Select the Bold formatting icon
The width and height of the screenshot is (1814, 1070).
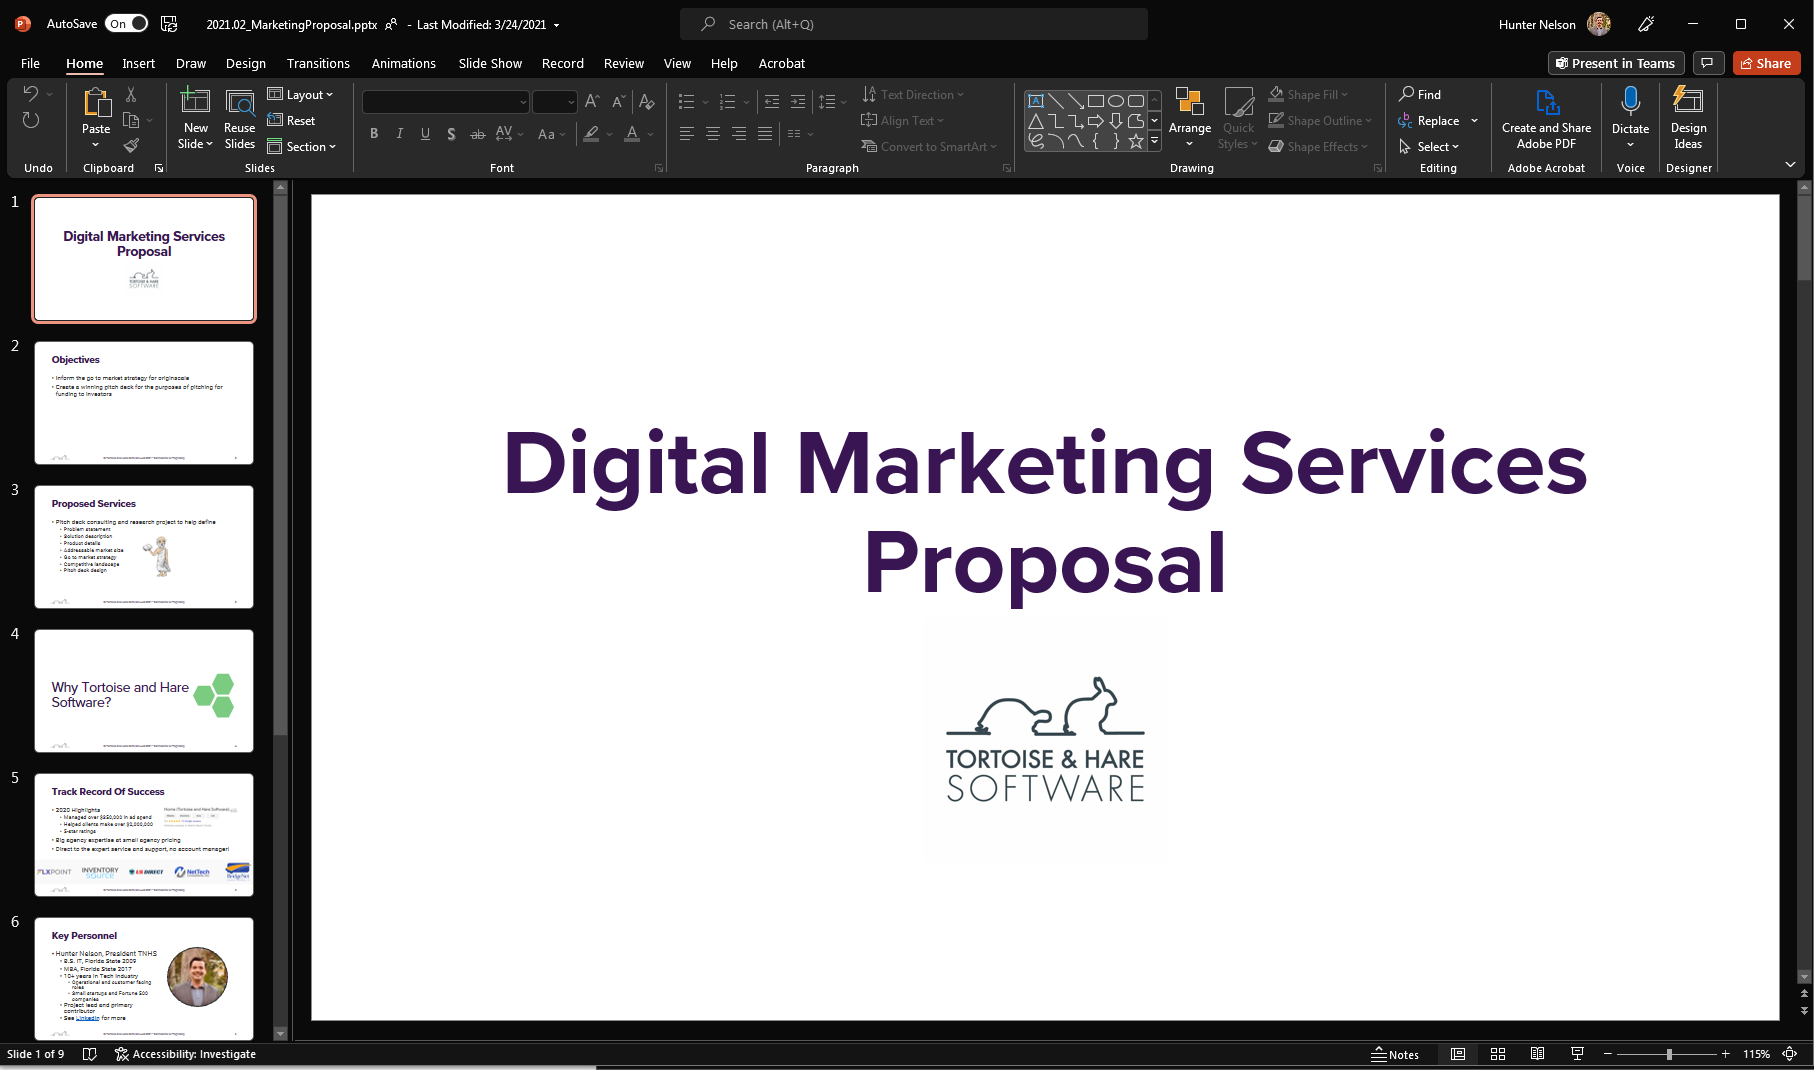[x=374, y=133]
